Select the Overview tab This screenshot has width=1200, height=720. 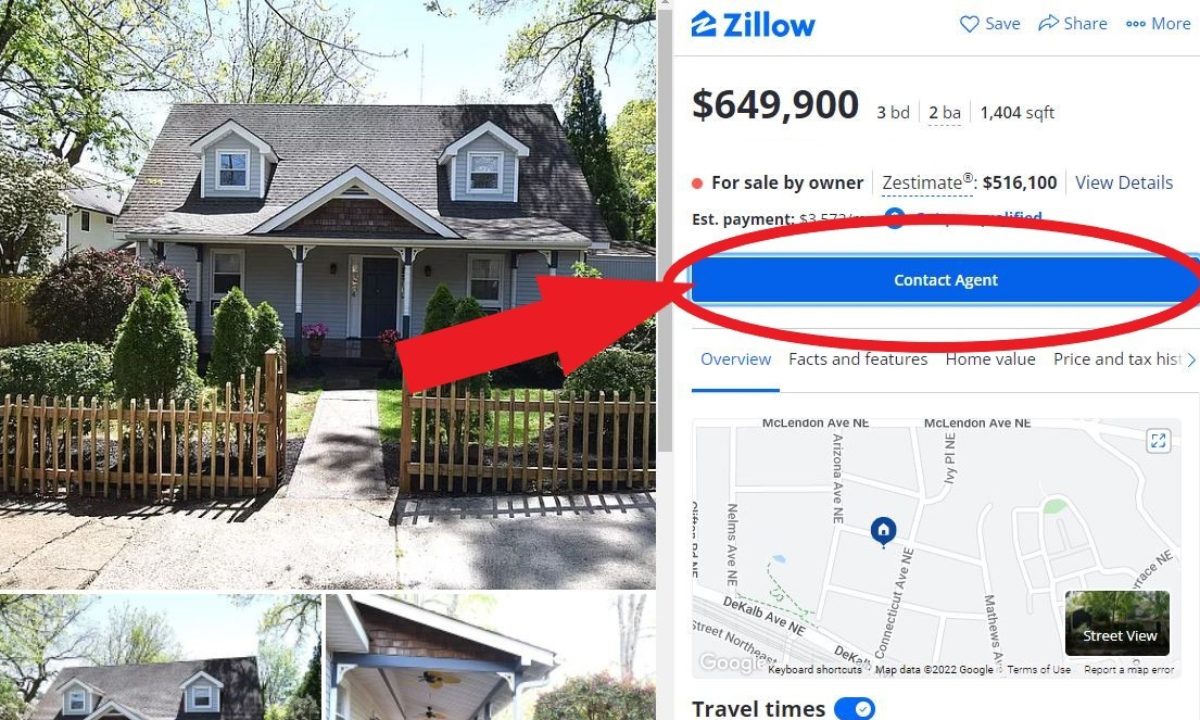(x=736, y=359)
